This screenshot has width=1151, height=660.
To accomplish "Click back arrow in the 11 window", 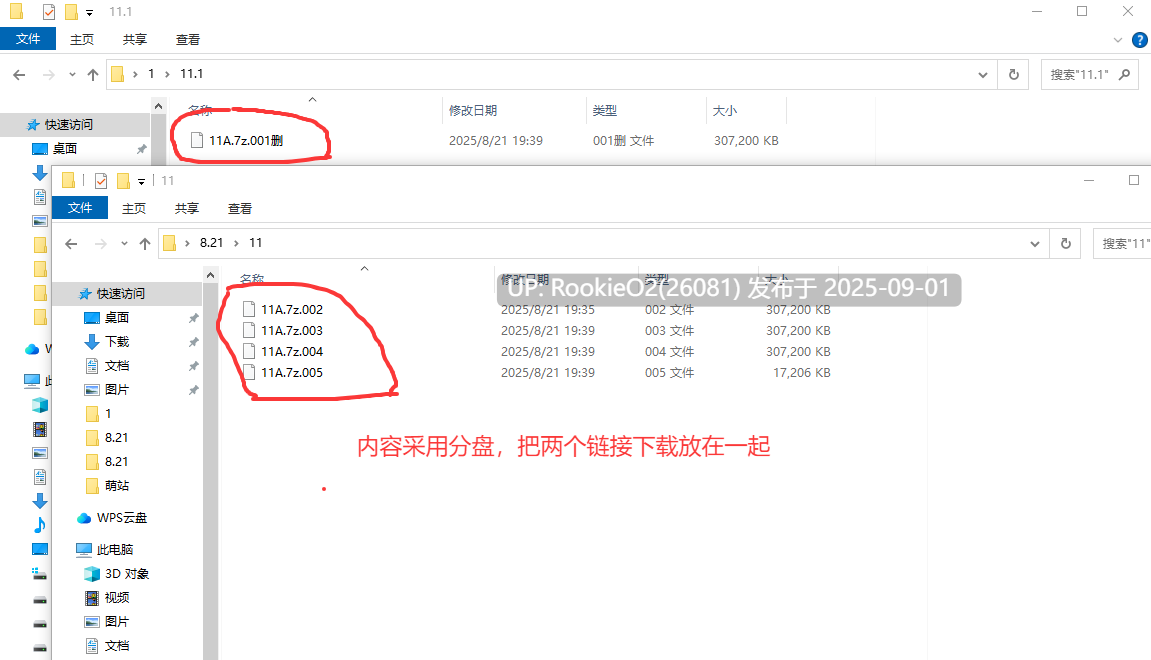I will (x=71, y=244).
